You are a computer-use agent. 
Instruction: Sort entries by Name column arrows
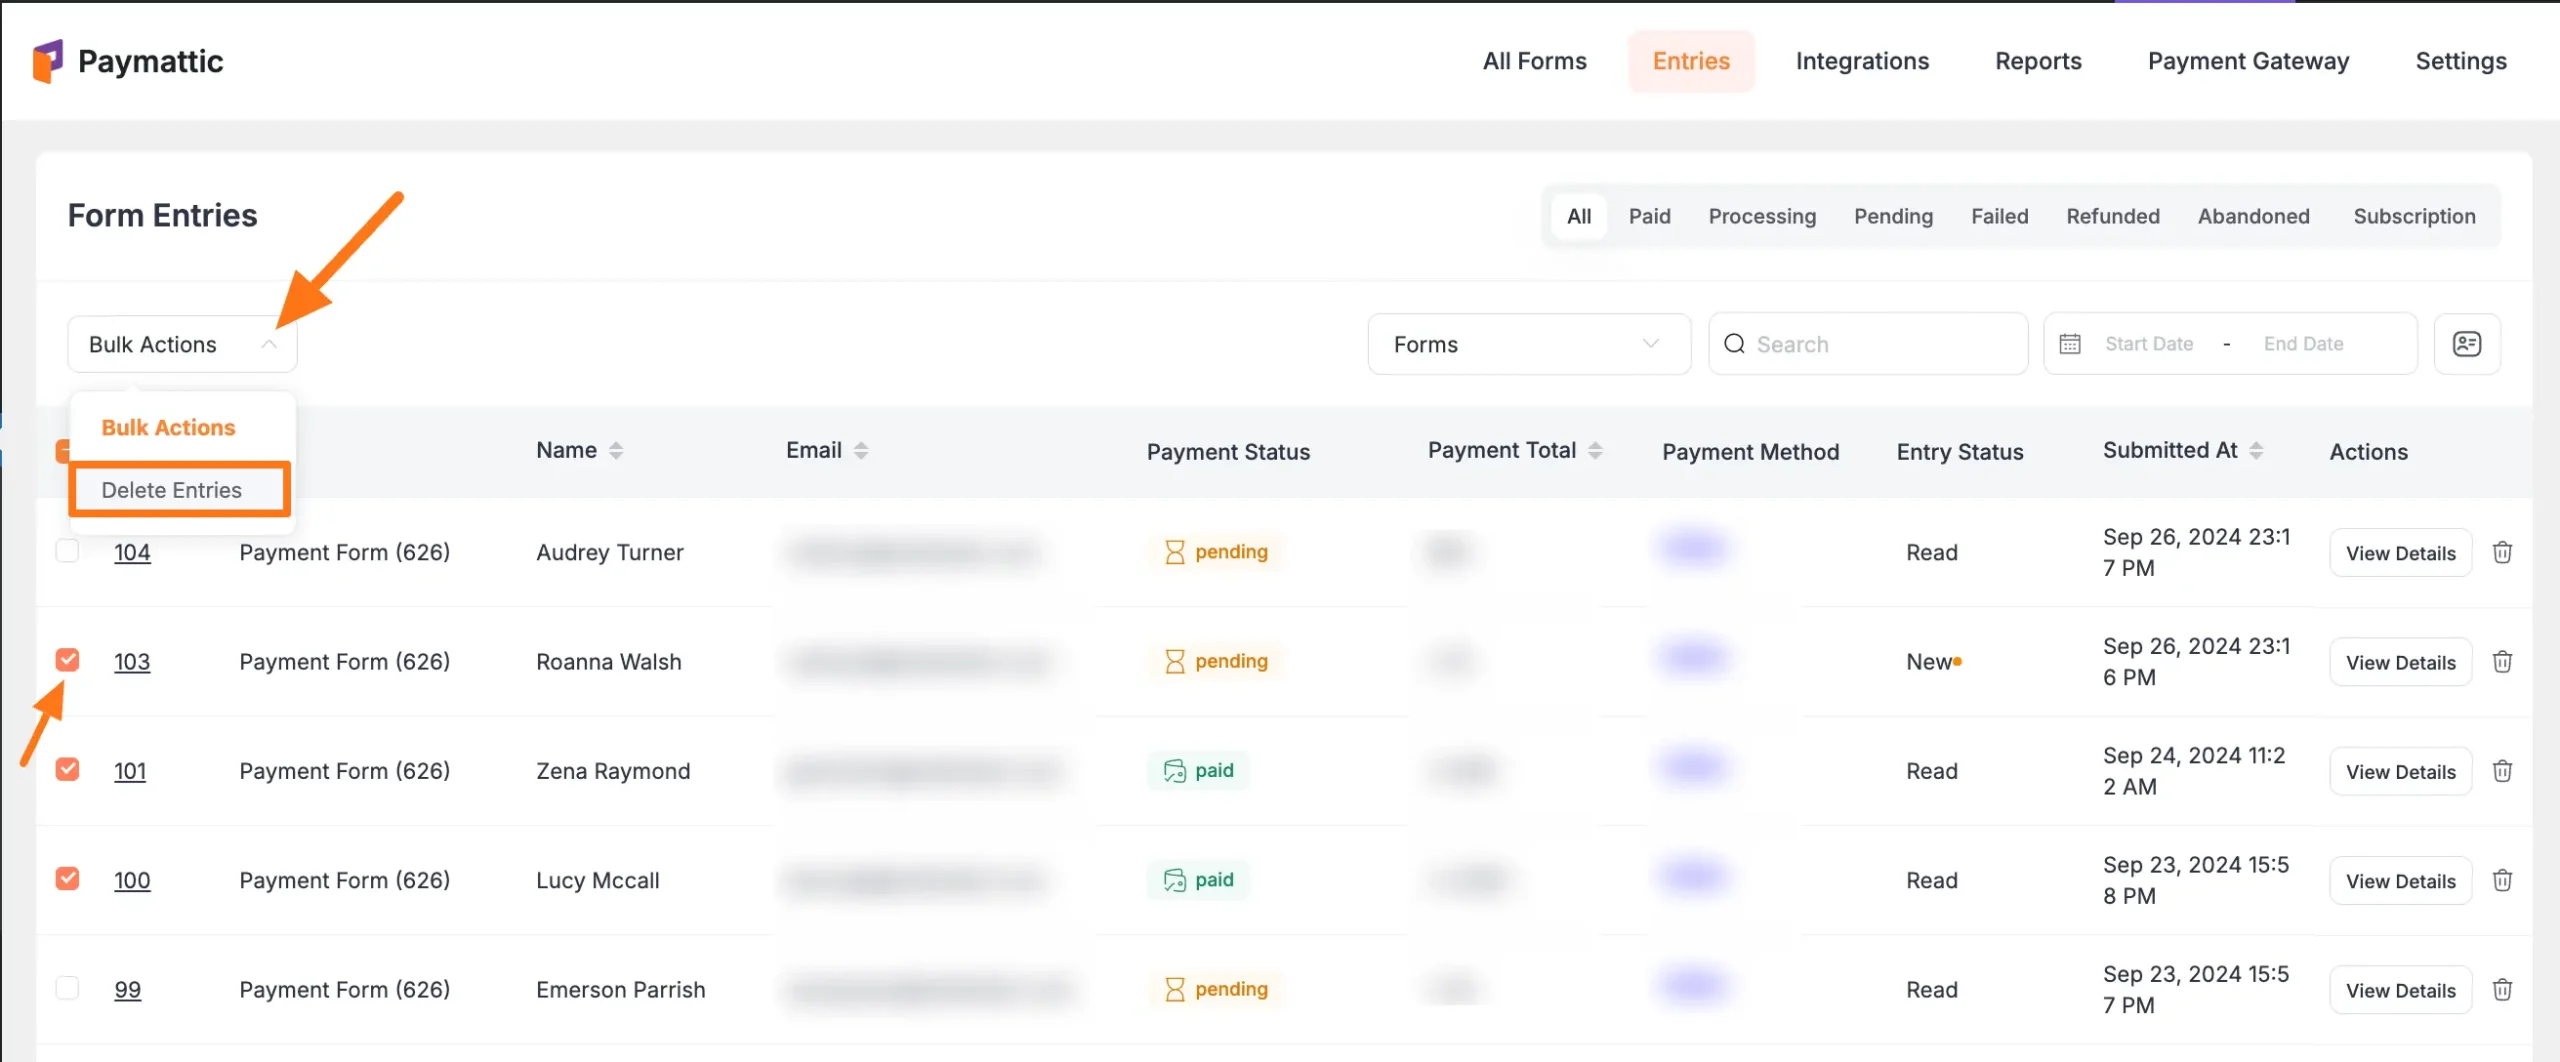click(616, 451)
